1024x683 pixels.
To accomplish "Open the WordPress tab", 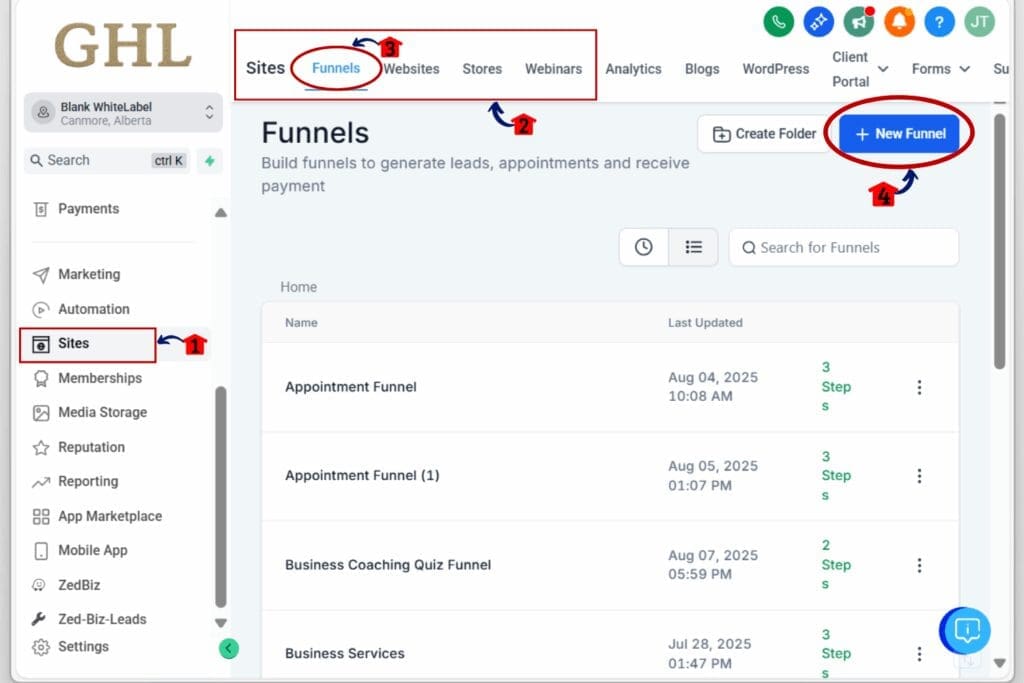I will (x=775, y=69).
